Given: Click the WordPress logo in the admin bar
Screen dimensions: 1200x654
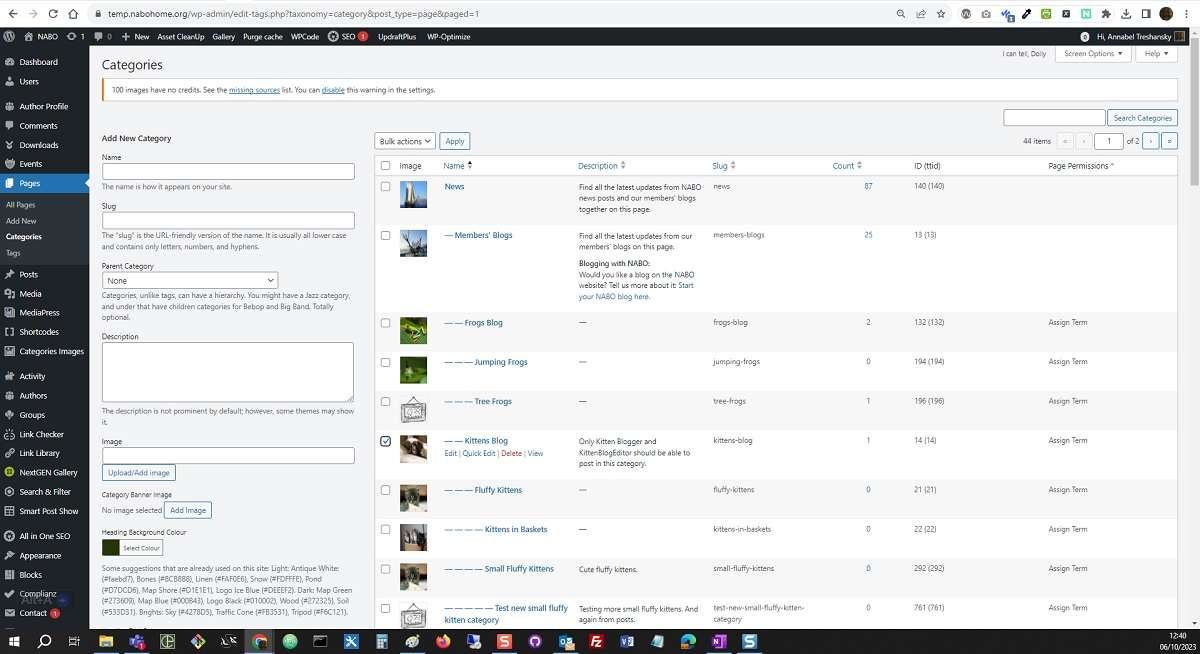Looking at the screenshot, I should click(9, 36).
